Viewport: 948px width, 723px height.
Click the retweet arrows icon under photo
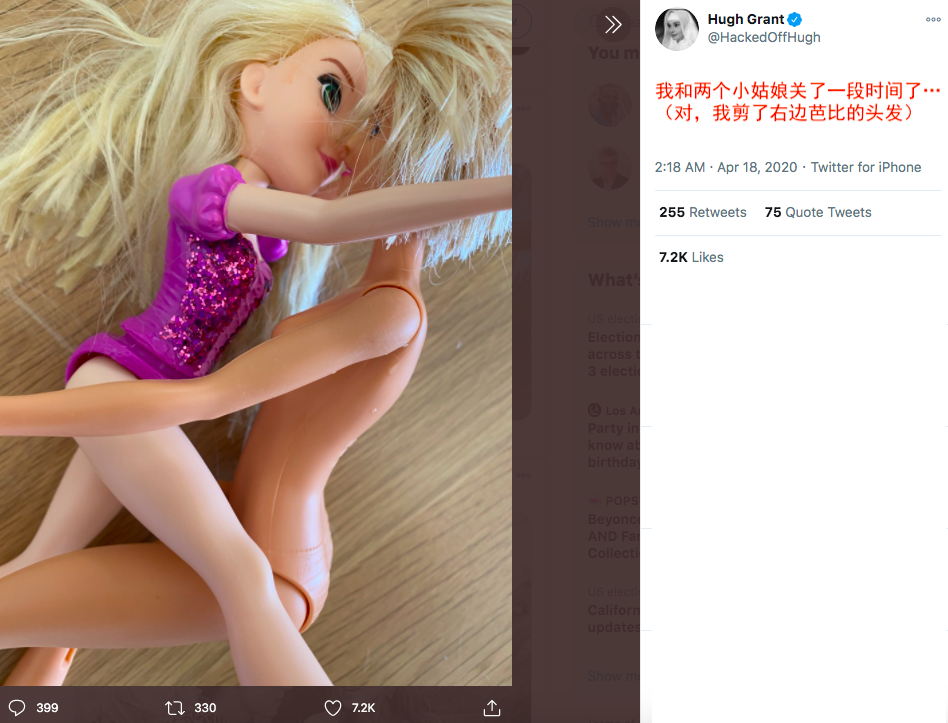click(x=175, y=708)
